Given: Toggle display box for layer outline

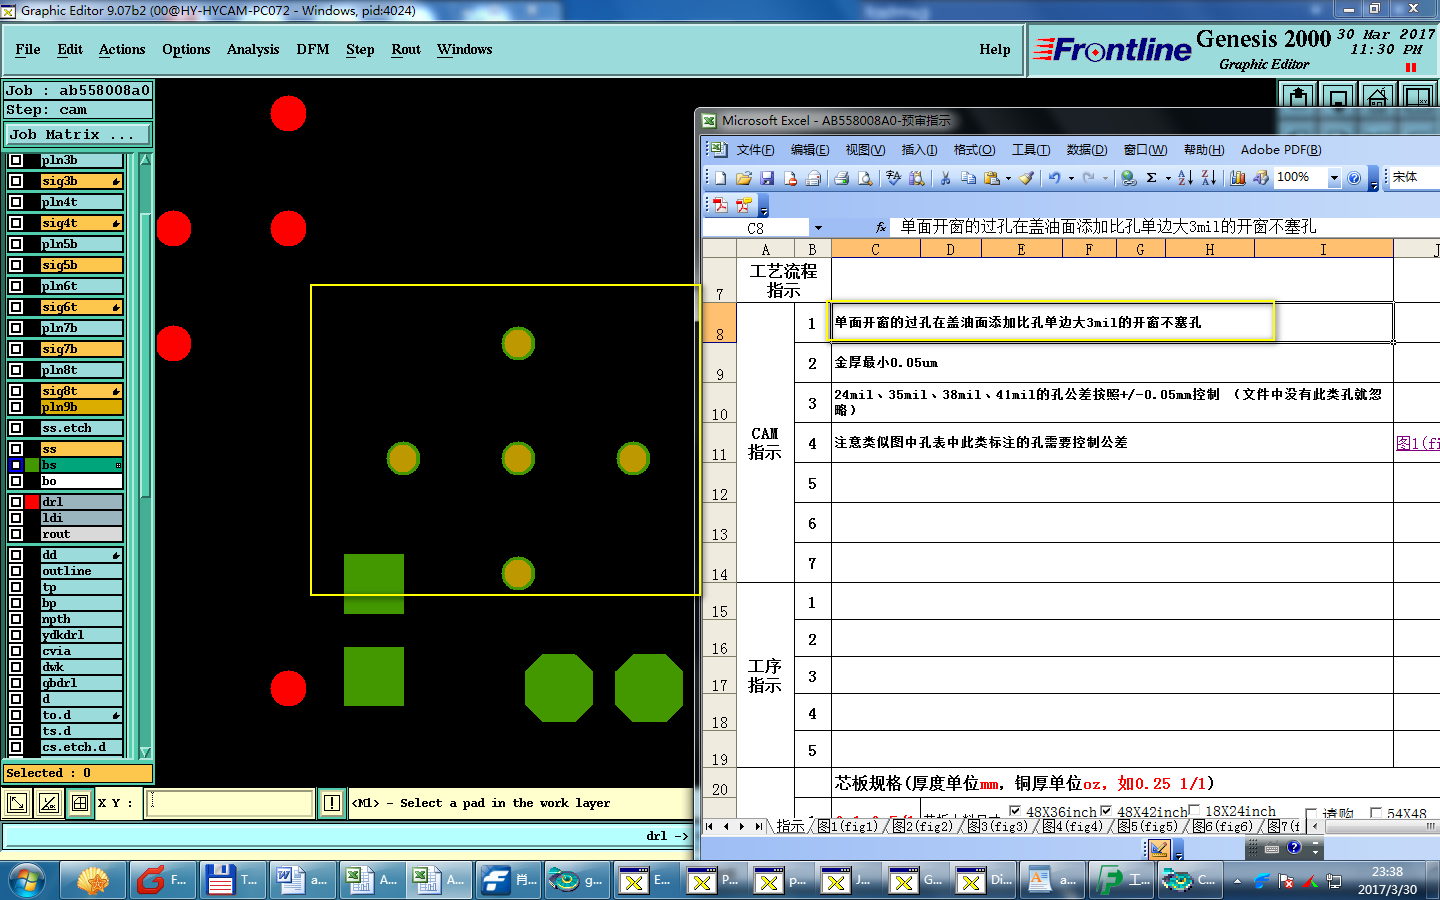Looking at the screenshot, I should pyautogui.click(x=16, y=571).
